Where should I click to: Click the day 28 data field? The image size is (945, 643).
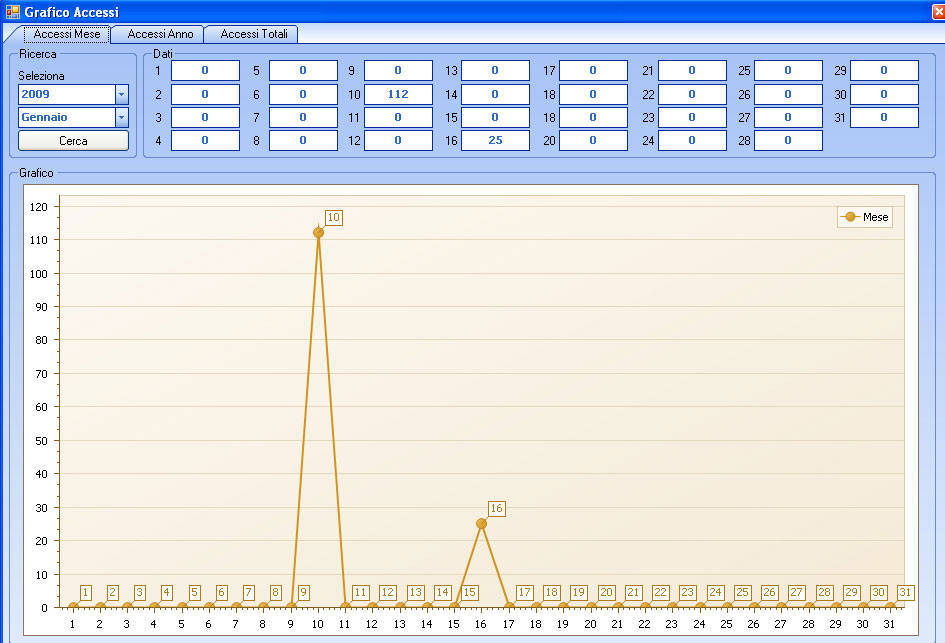(x=788, y=140)
